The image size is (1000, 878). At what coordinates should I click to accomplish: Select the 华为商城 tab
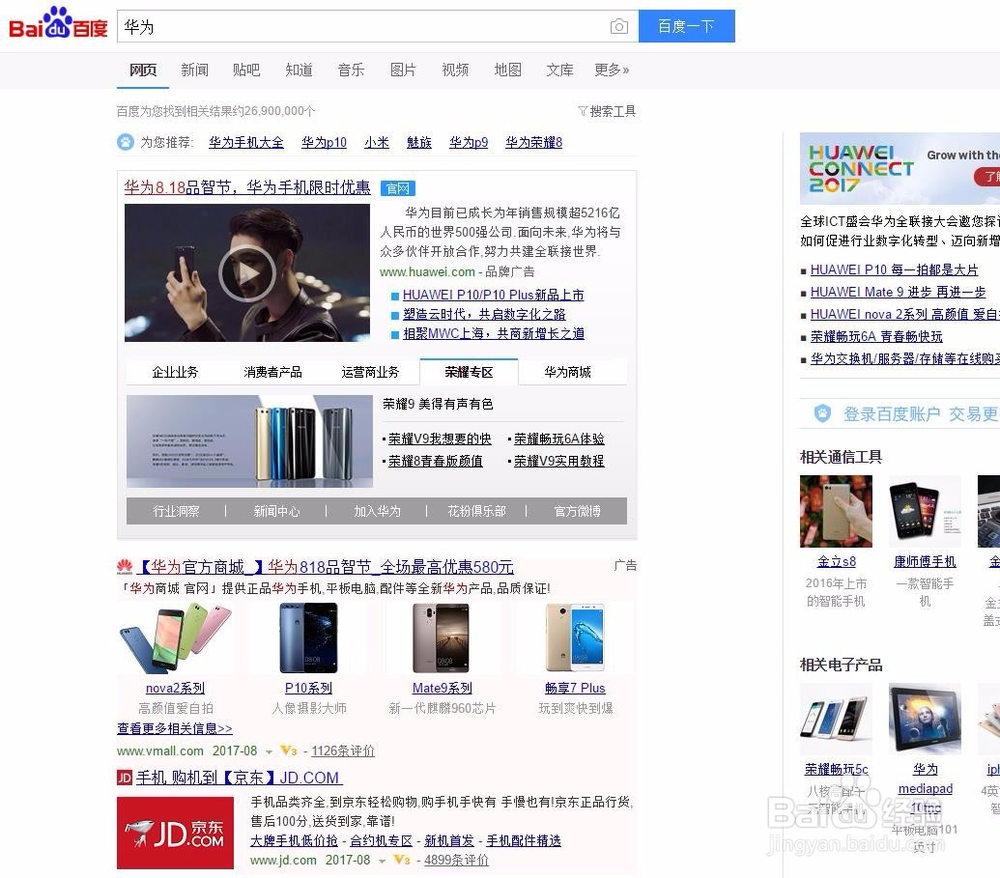568,372
